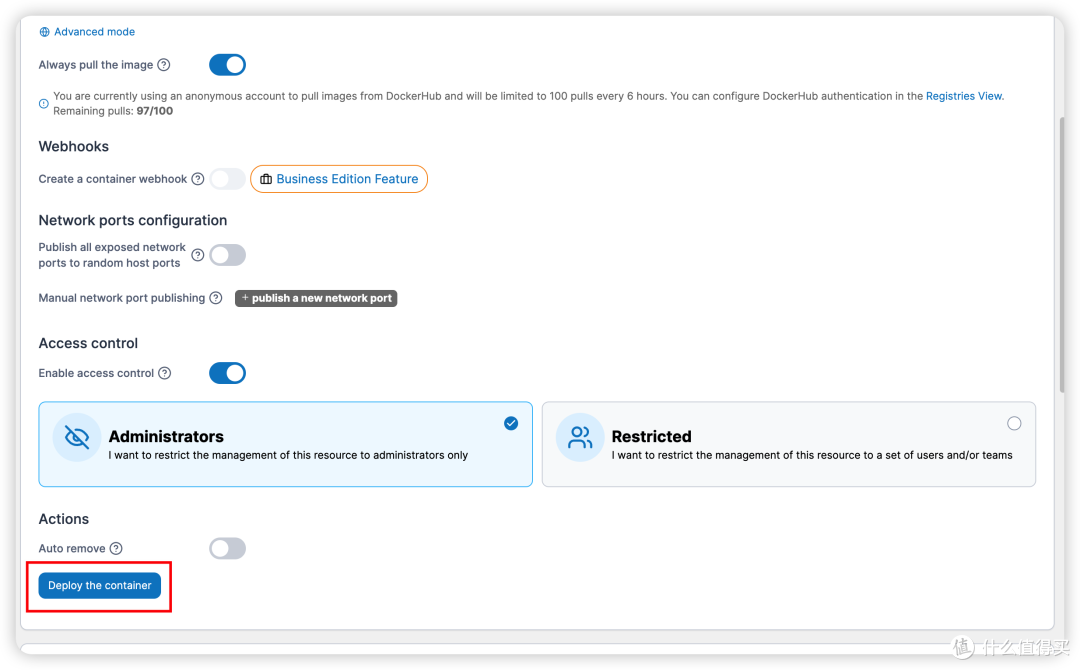
Task: Click help icon beside Manual network port publishing
Action: coord(216,297)
